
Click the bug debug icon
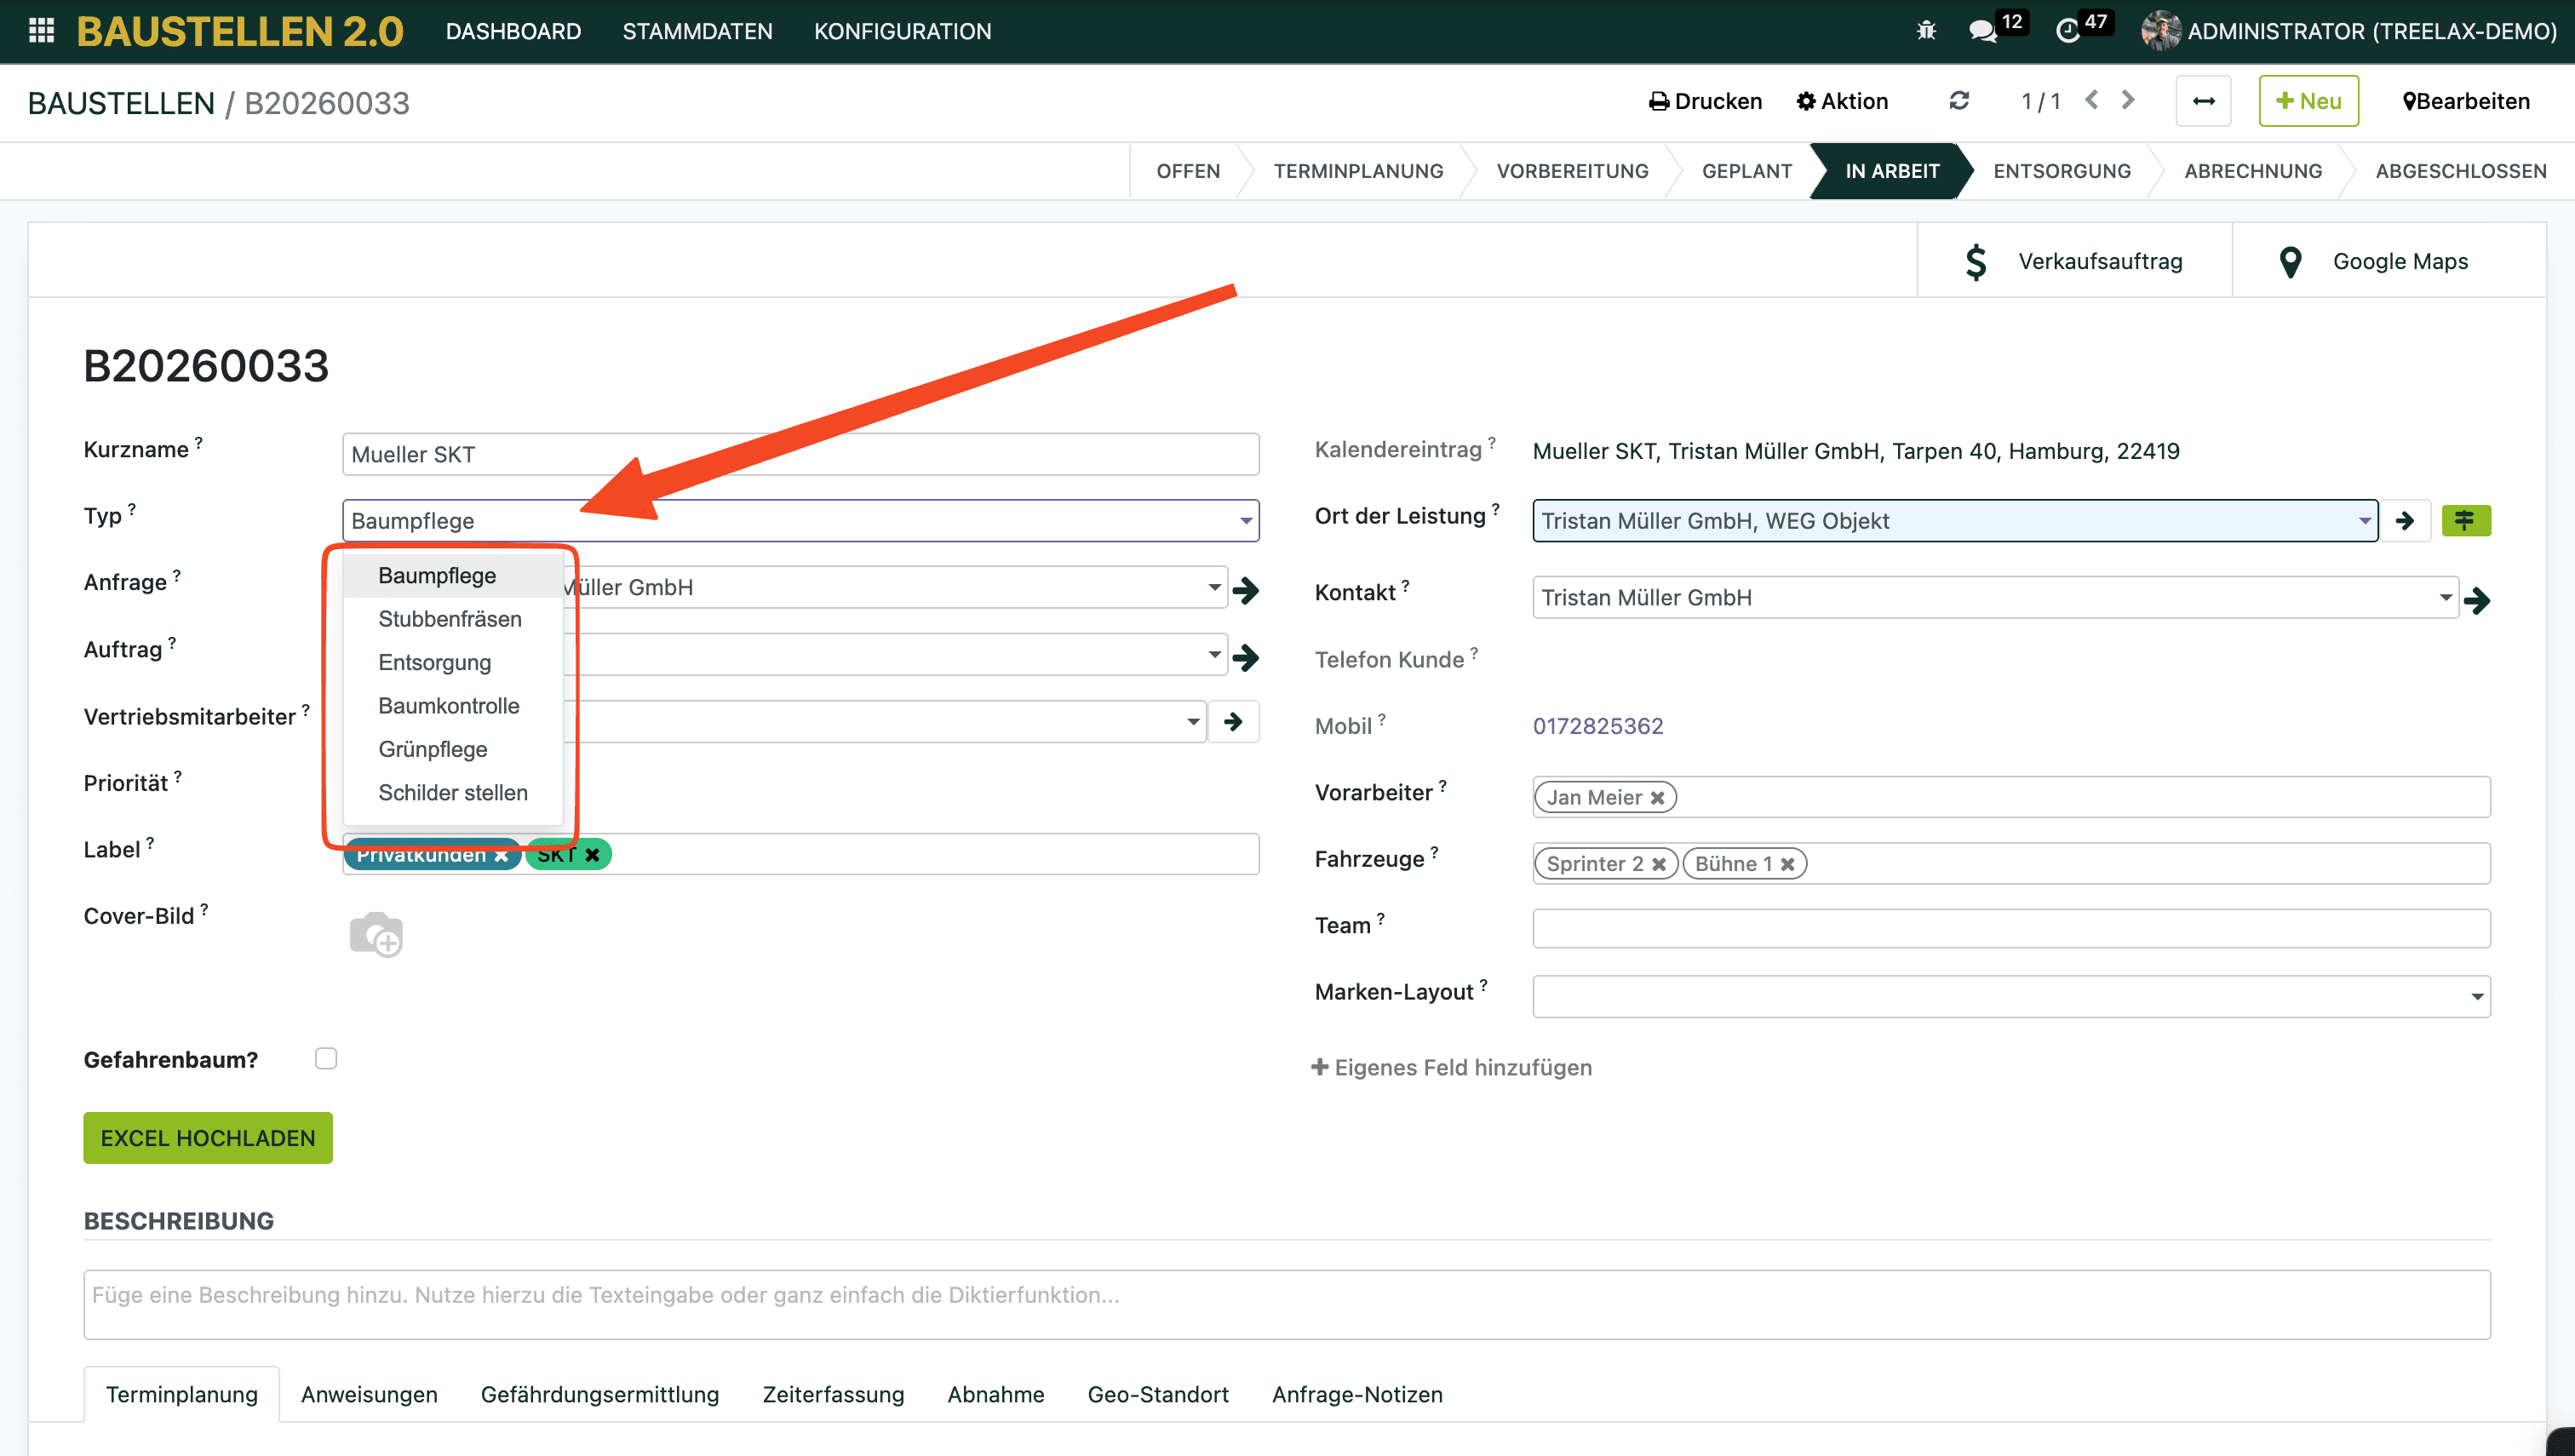coord(1926,31)
